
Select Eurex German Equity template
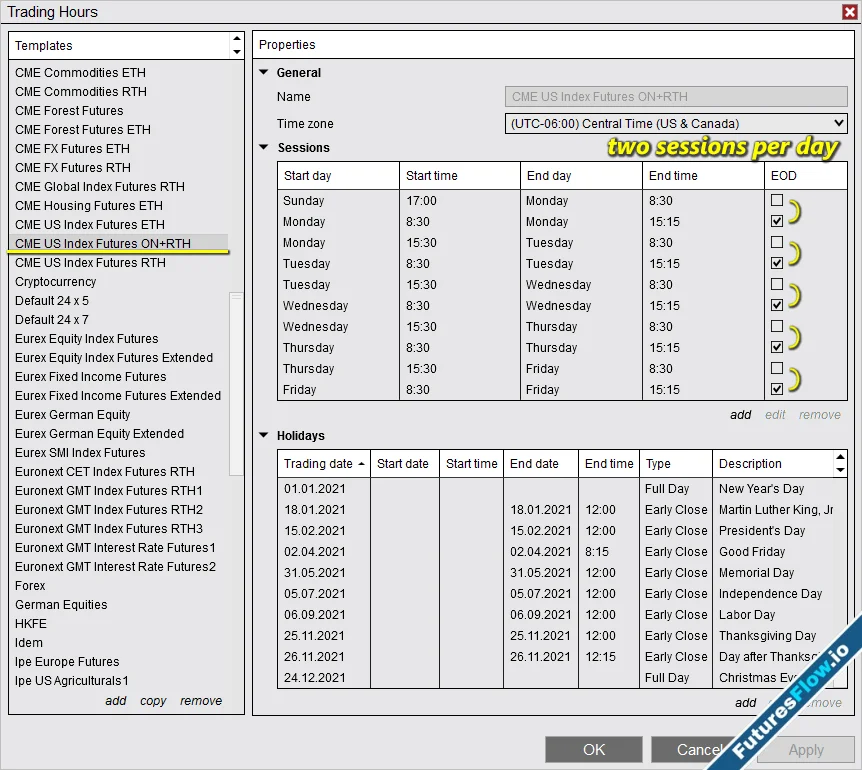point(73,414)
